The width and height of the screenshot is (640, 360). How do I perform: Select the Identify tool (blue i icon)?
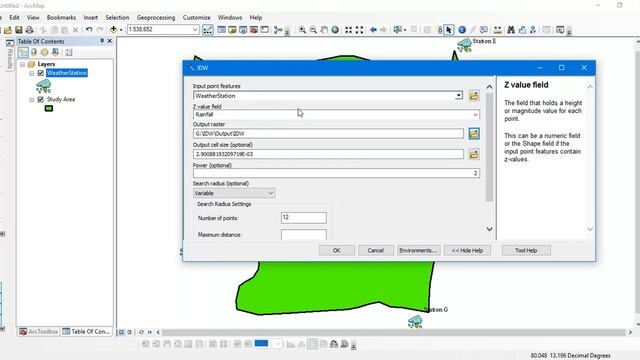[x=462, y=30]
